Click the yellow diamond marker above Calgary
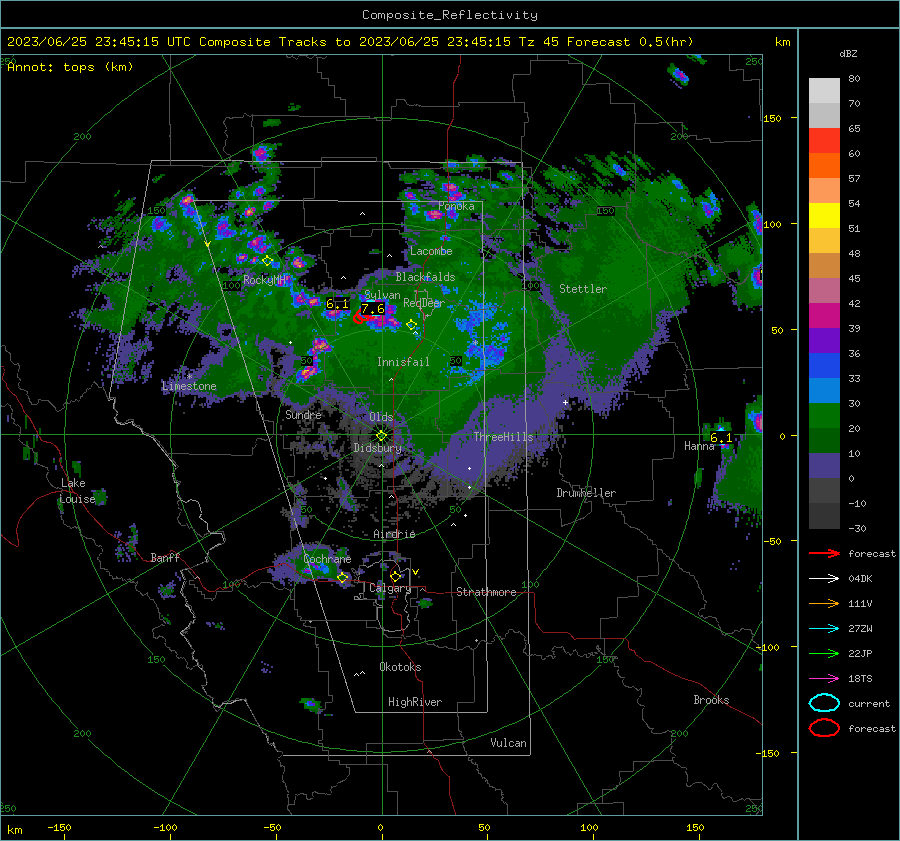This screenshot has height=841, width=900. coord(395,576)
